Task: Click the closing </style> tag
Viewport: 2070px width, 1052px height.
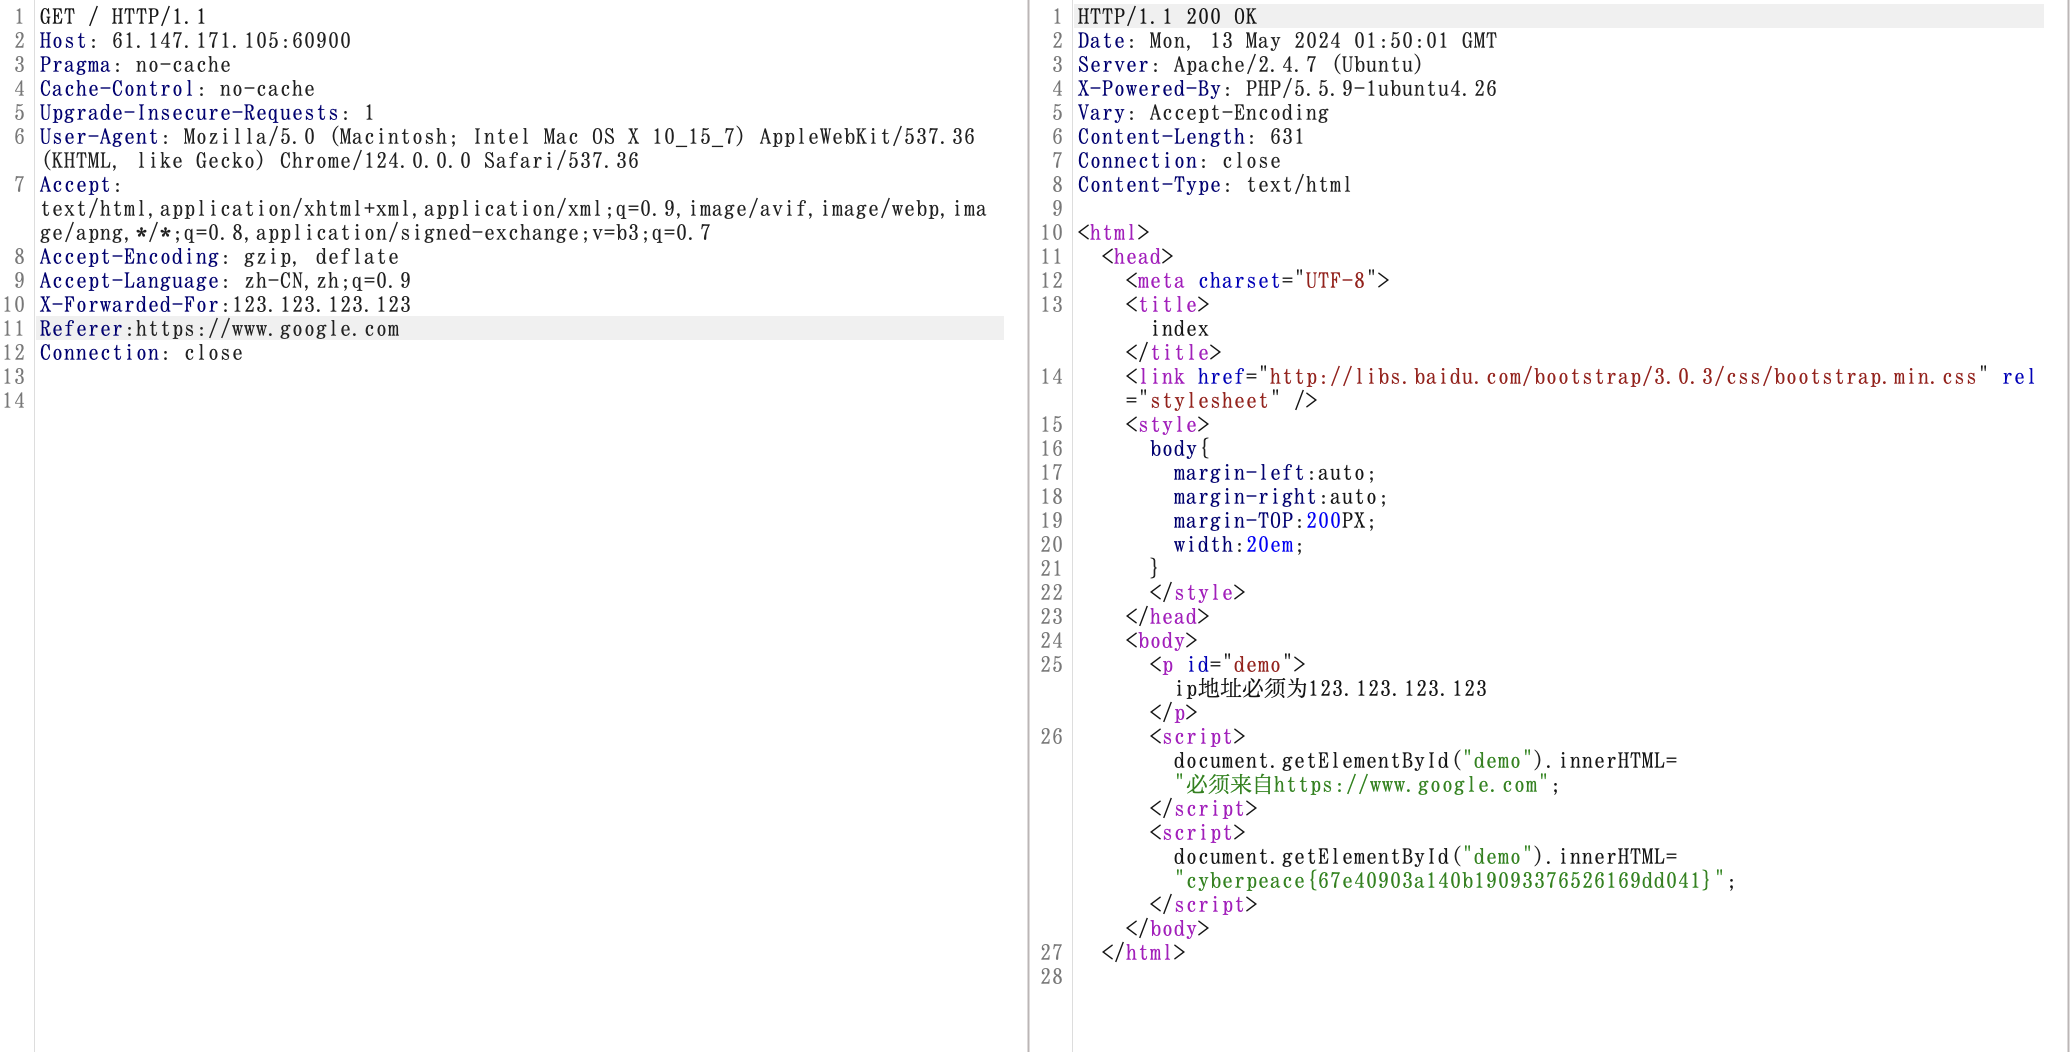Action: point(1197,593)
